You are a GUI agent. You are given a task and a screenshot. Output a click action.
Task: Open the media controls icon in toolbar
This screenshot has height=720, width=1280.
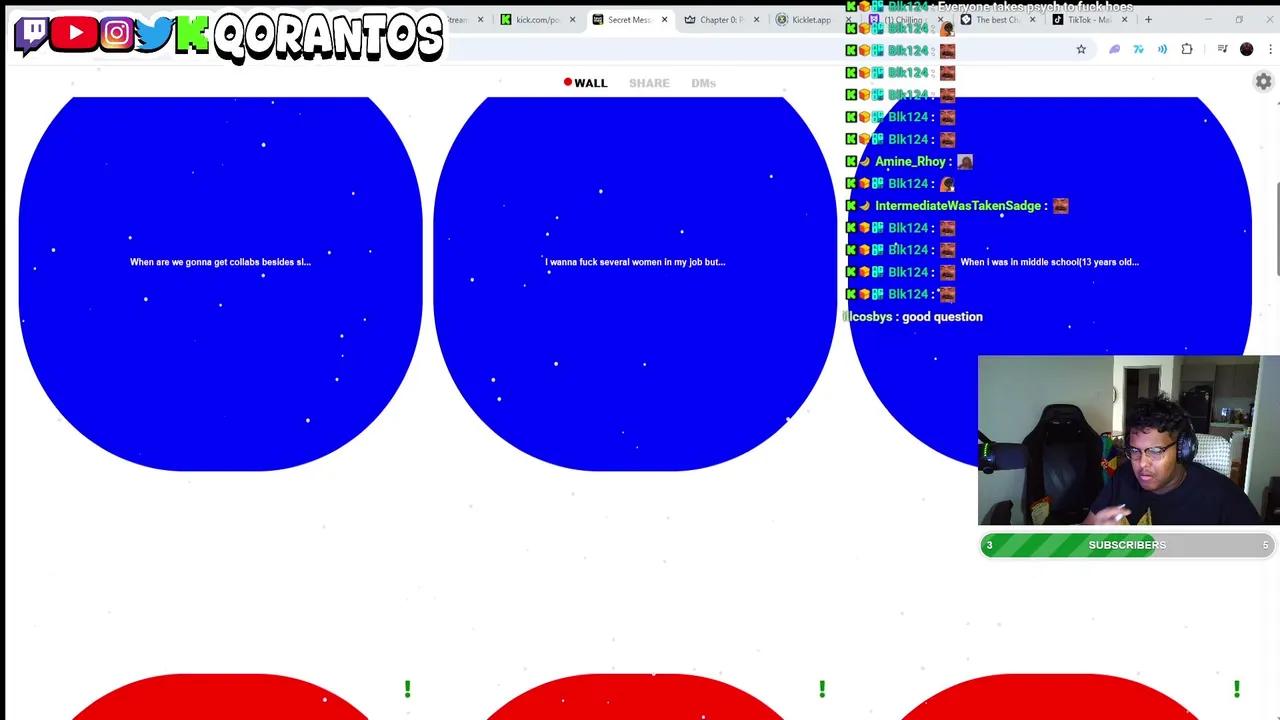click(1222, 49)
